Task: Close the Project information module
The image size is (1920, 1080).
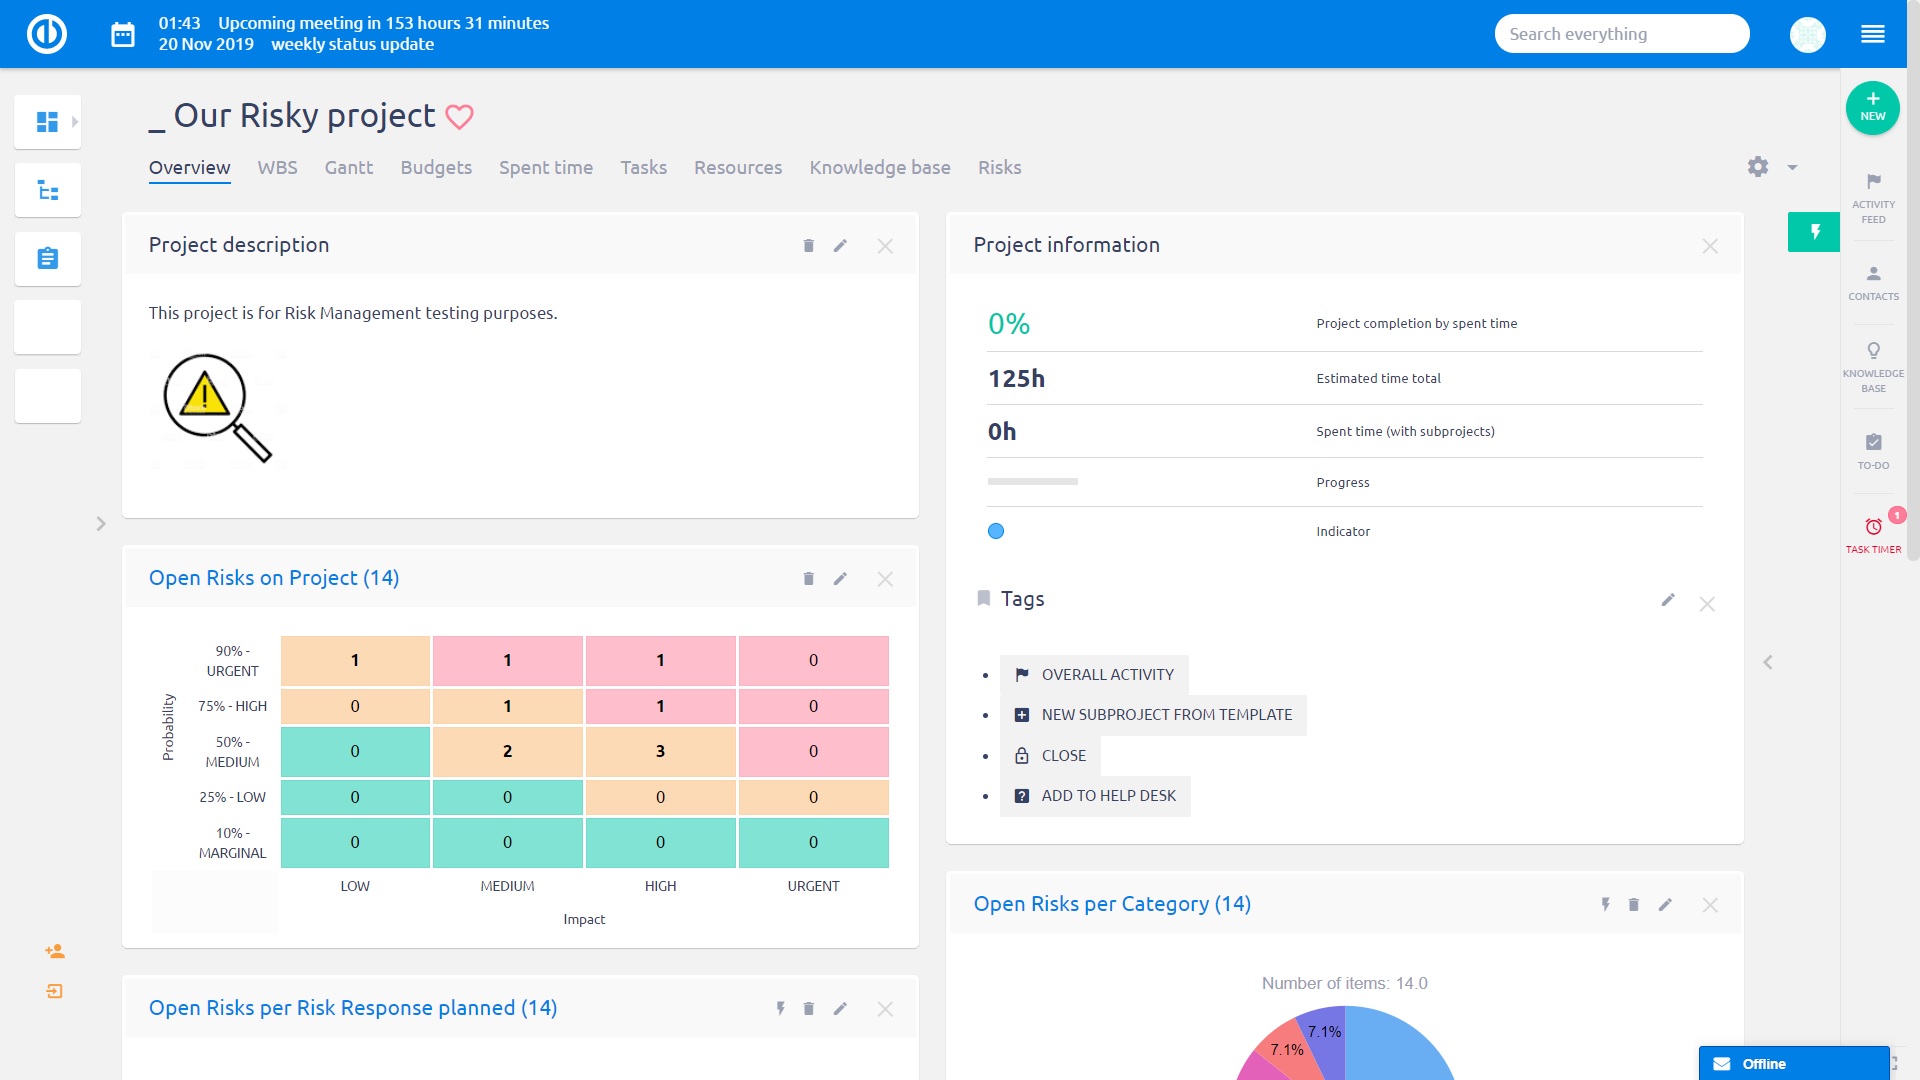Action: pyautogui.click(x=1710, y=246)
